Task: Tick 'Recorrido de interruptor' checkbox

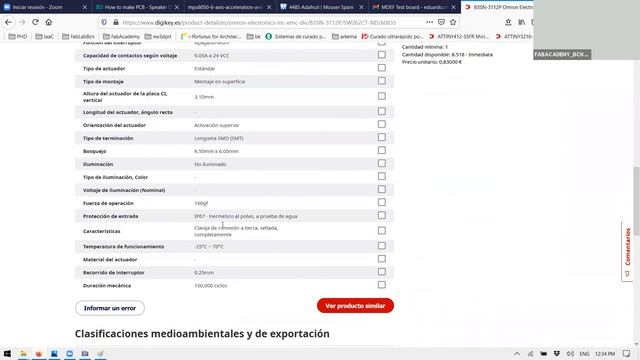Action: [x=382, y=272]
